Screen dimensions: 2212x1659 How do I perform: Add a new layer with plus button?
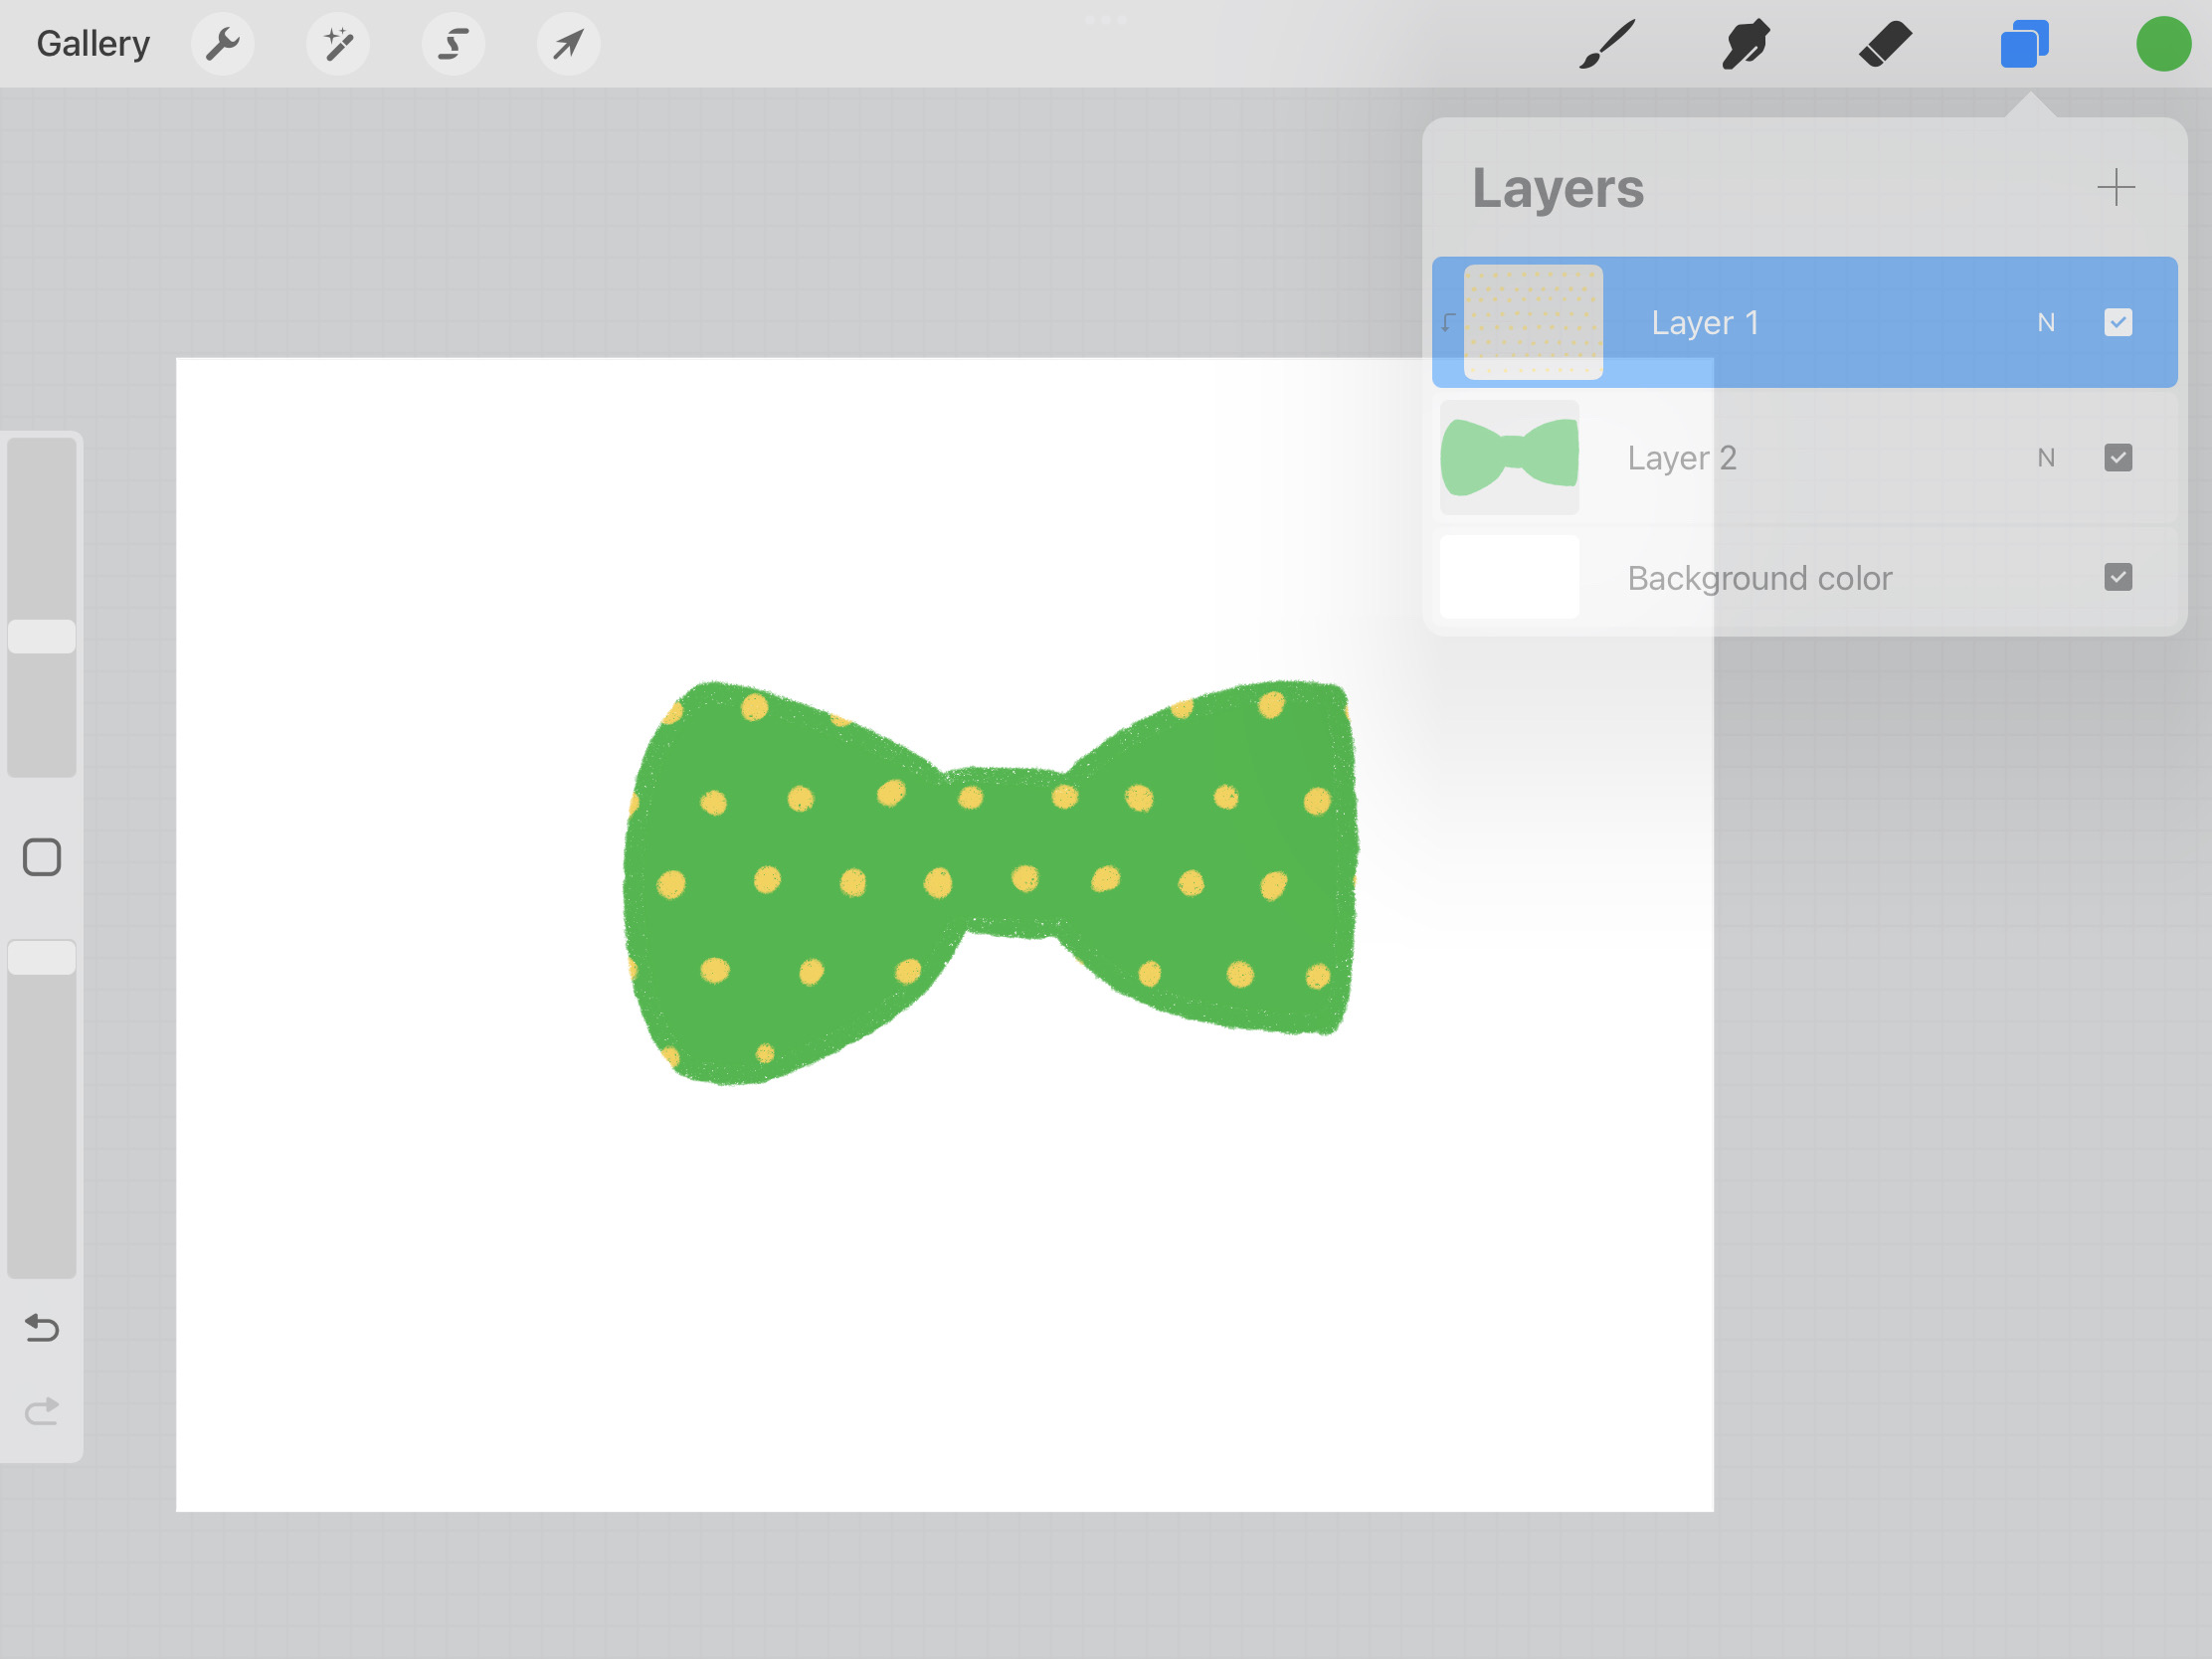click(2116, 187)
